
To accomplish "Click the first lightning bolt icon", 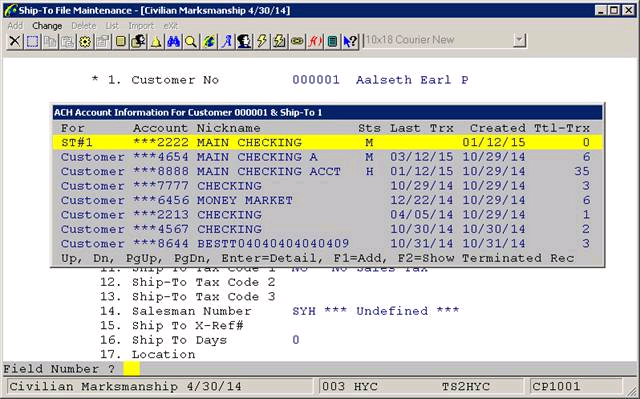I will (262, 41).
